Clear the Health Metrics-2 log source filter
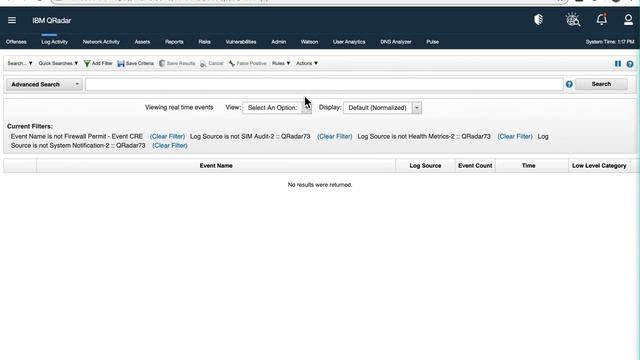Screen dimensions: 640x360 click(515, 136)
